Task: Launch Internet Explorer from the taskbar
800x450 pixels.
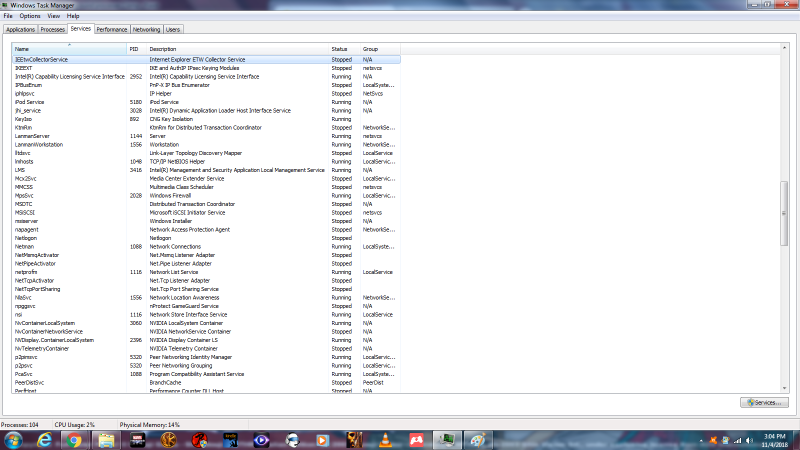Action: (x=44, y=440)
